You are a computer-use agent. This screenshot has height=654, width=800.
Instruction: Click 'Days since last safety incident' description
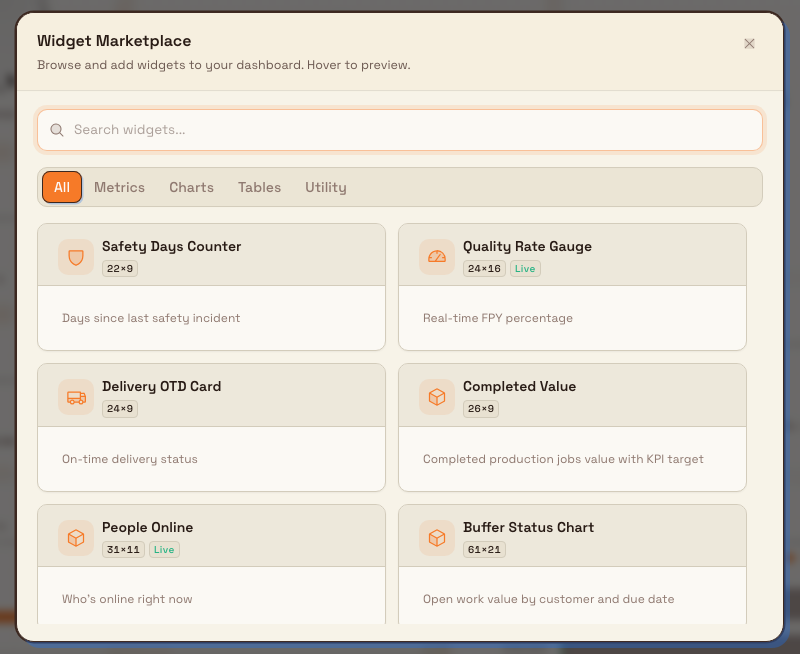tap(151, 318)
